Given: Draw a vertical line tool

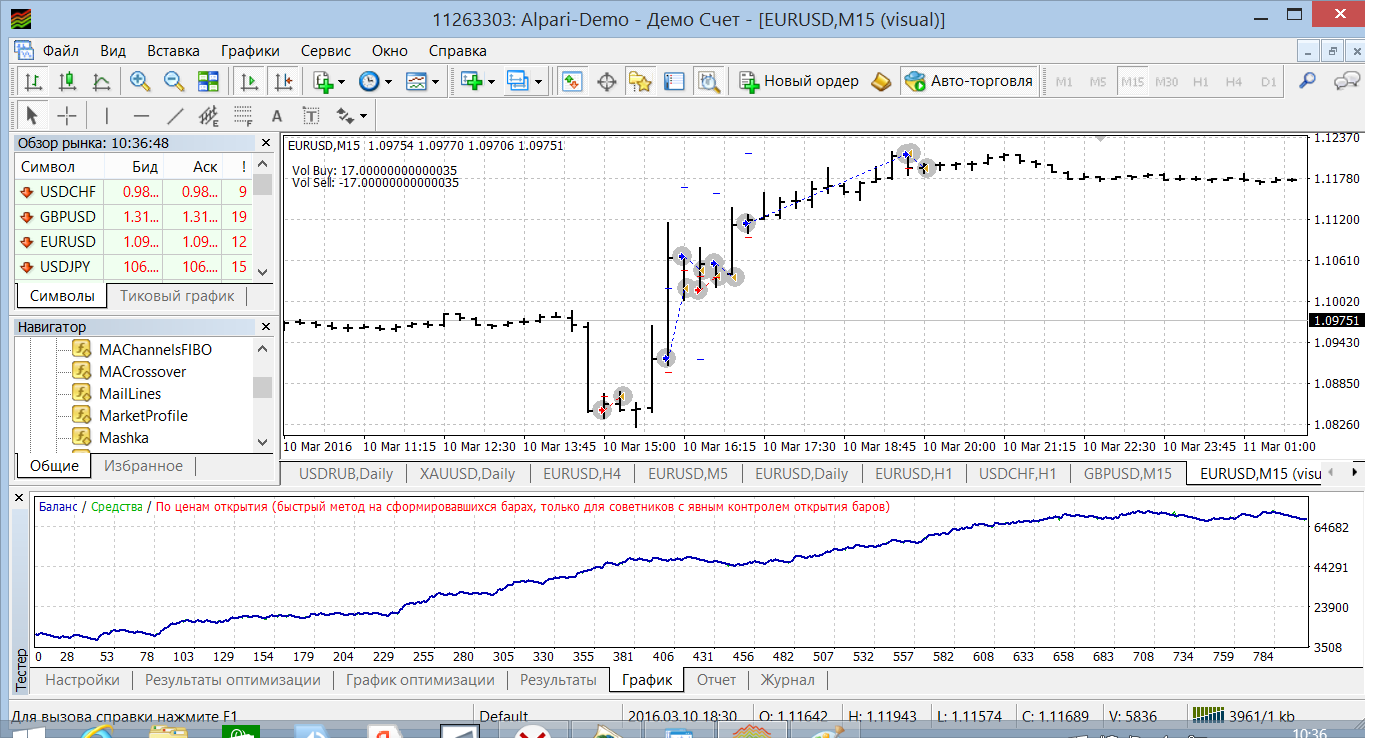Looking at the screenshot, I should (x=107, y=115).
